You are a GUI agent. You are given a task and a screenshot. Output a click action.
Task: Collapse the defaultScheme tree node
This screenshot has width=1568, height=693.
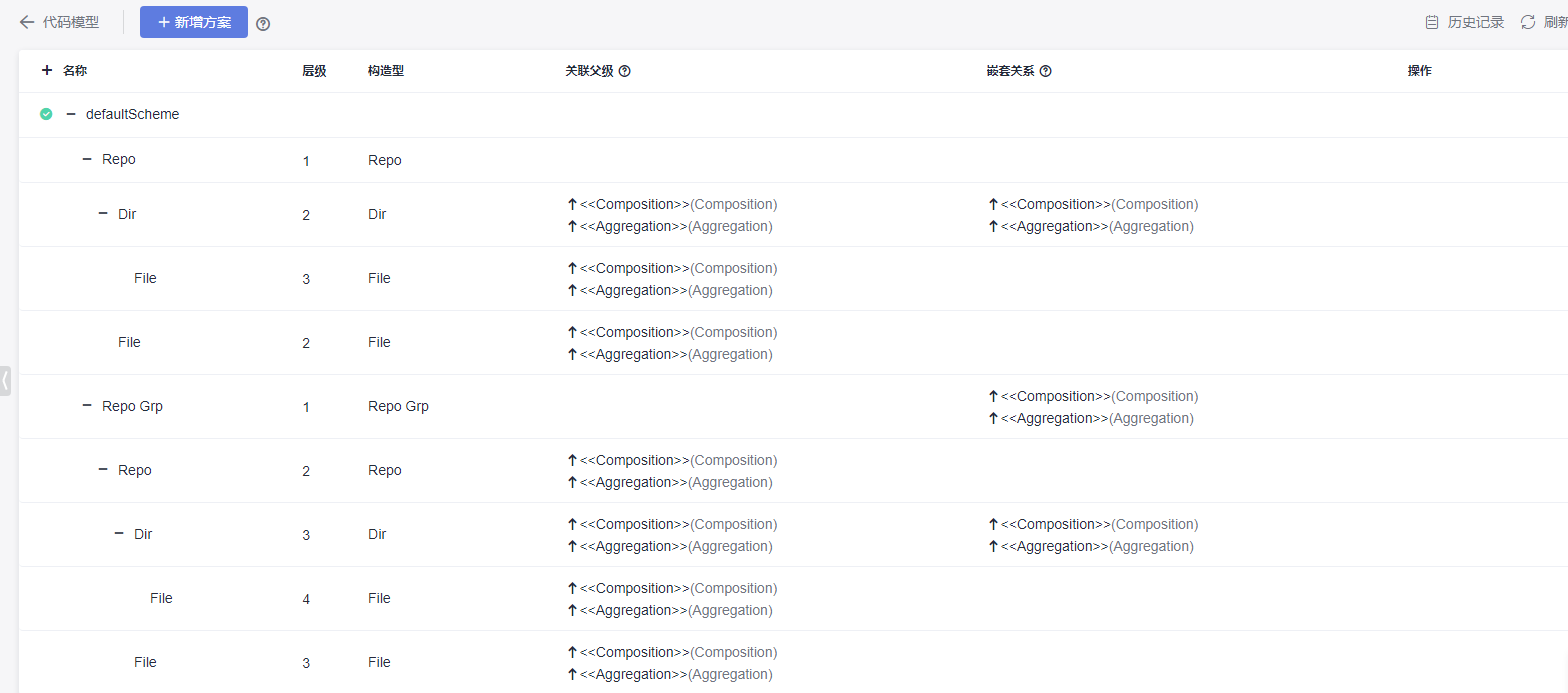pos(71,114)
